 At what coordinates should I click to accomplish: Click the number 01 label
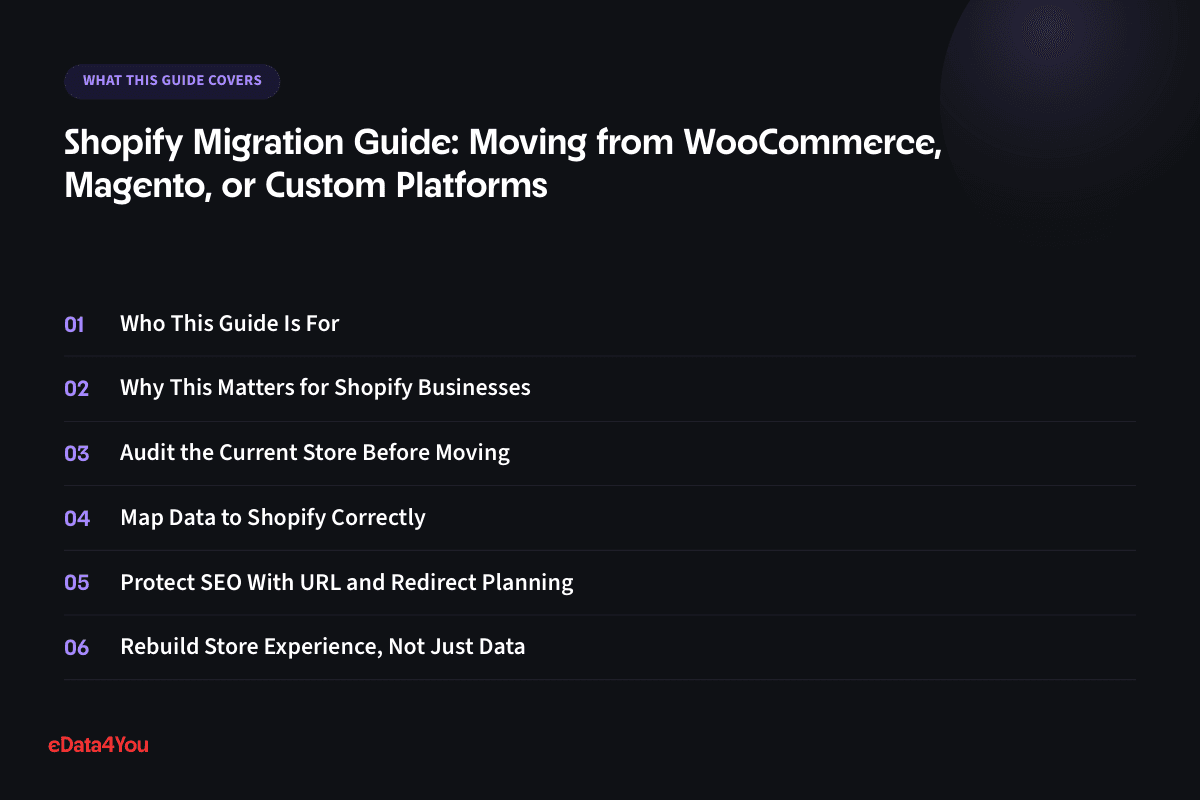pyautogui.click(x=75, y=324)
